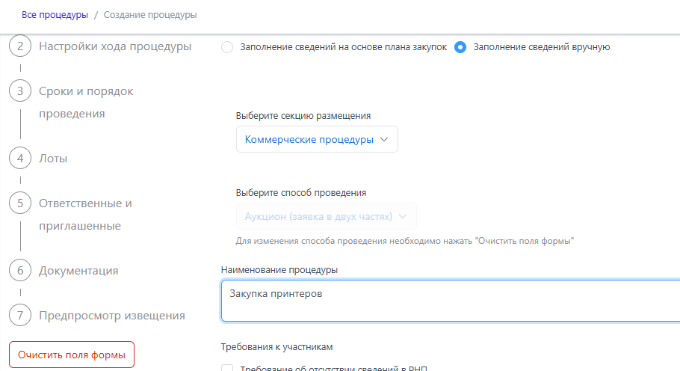Viewport: 680px width, 371px height.
Task: Click chevron of the Аукцион dropdown
Action: 402,216
